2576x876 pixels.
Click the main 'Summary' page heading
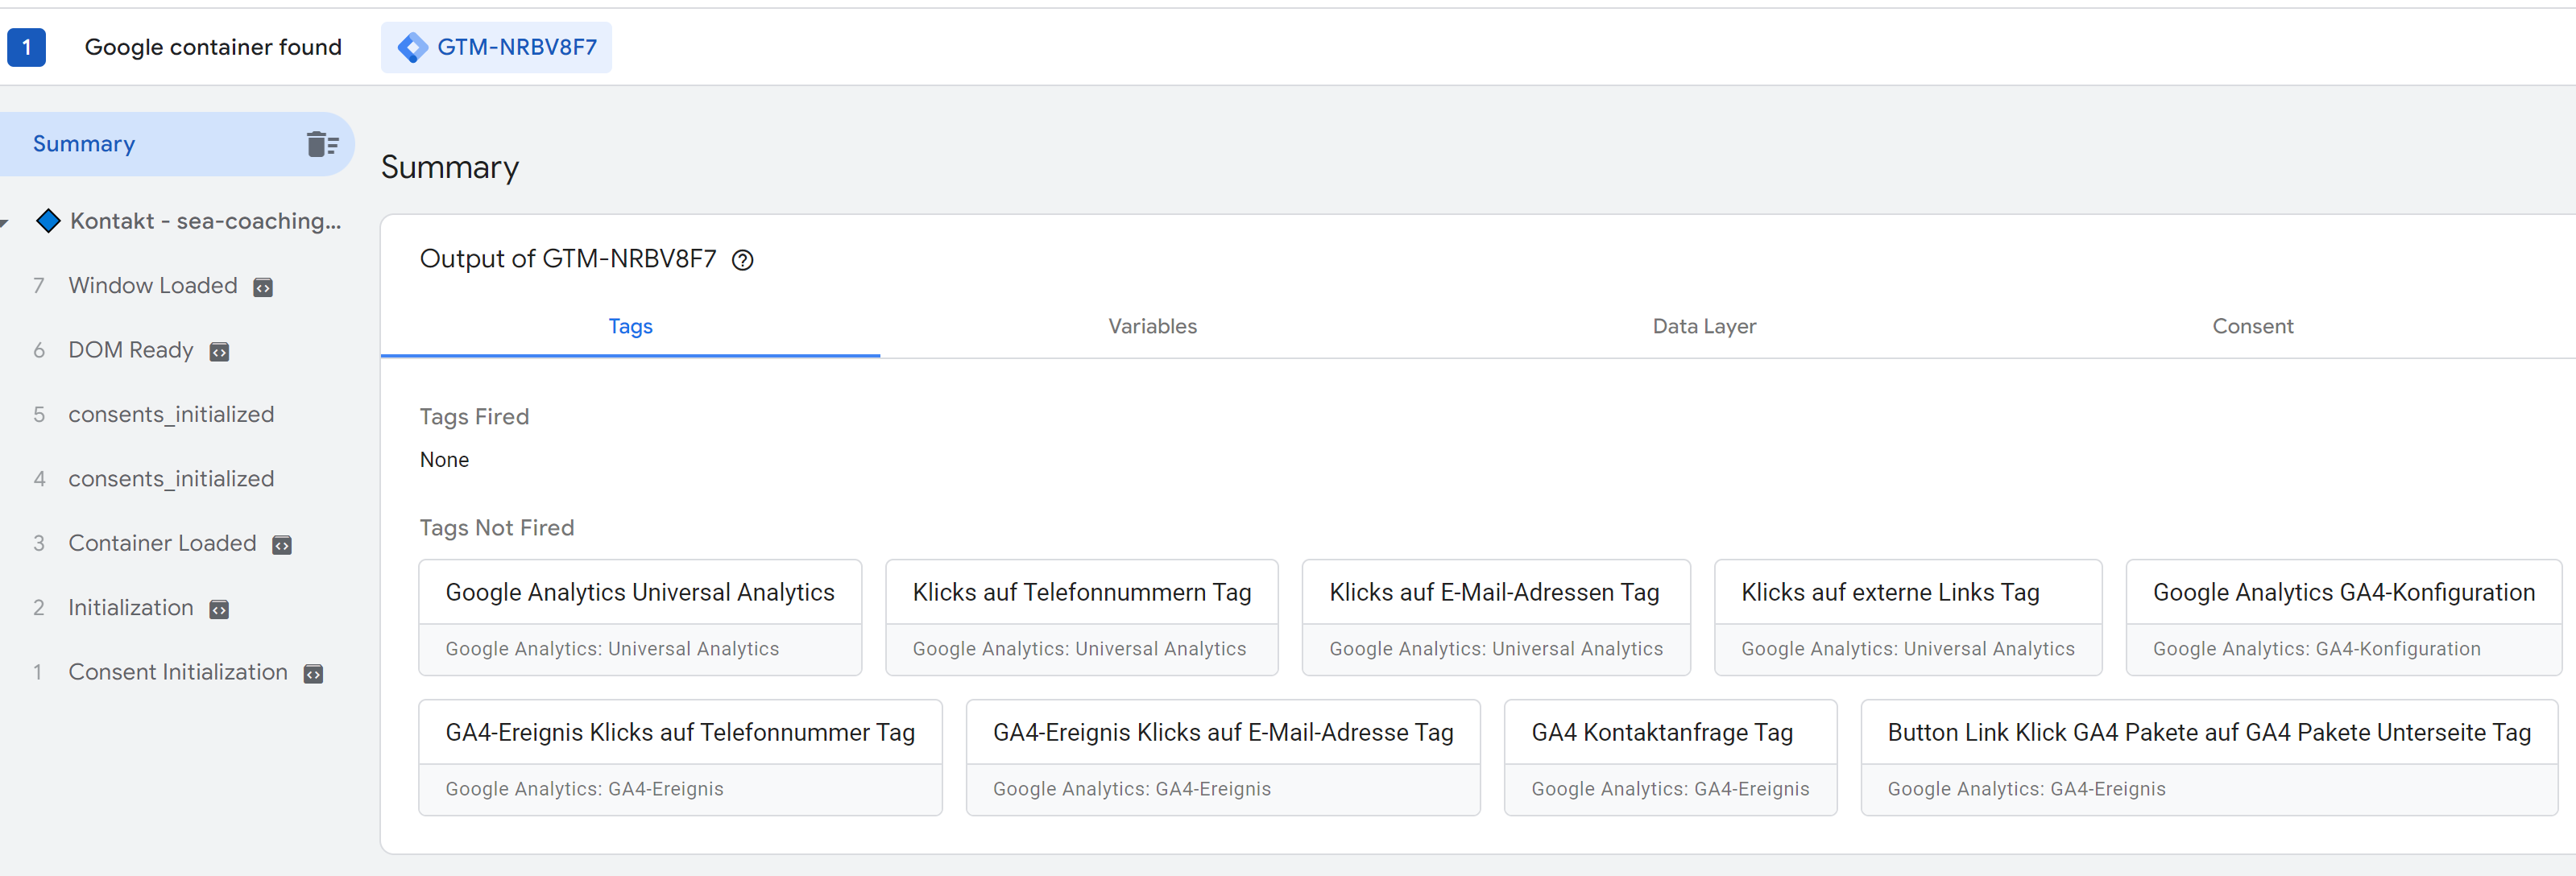click(450, 167)
